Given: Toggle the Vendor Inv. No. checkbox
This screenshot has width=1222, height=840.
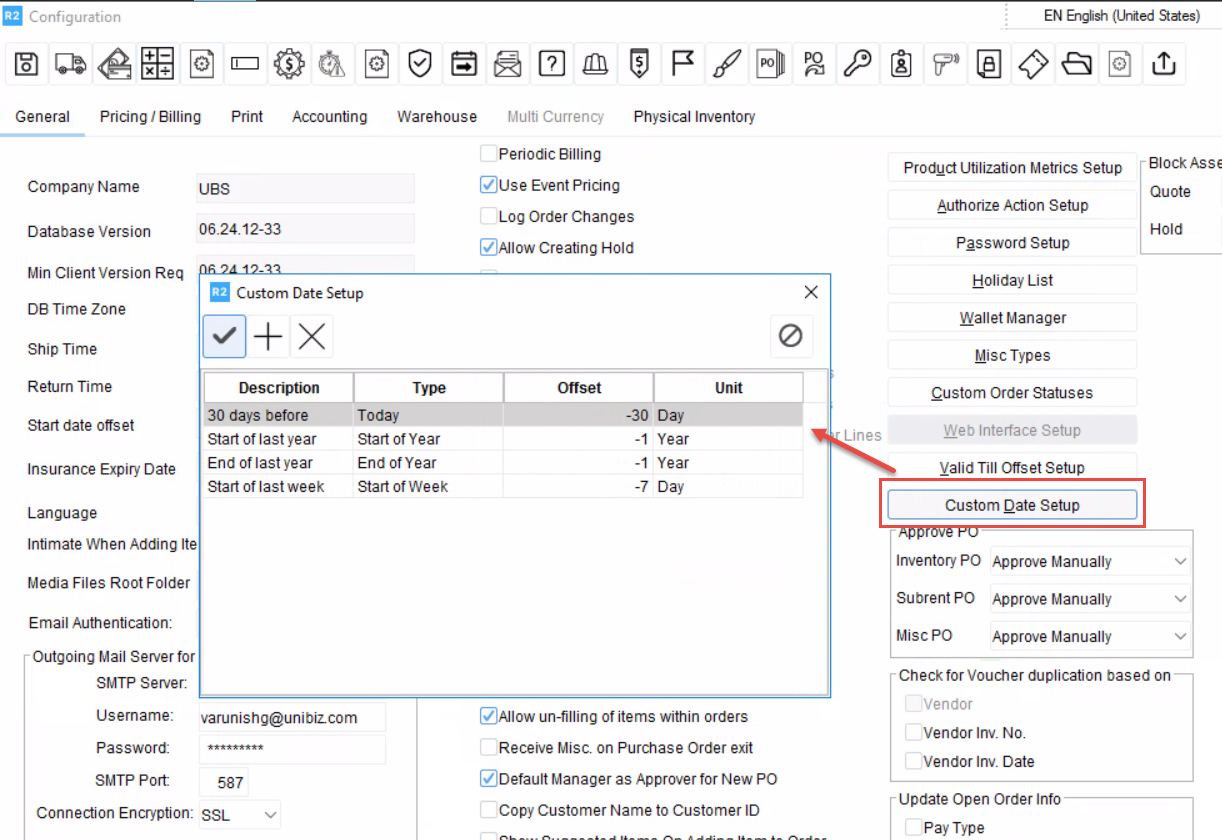Looking at the screenshot, I should [x=913, y=733].
